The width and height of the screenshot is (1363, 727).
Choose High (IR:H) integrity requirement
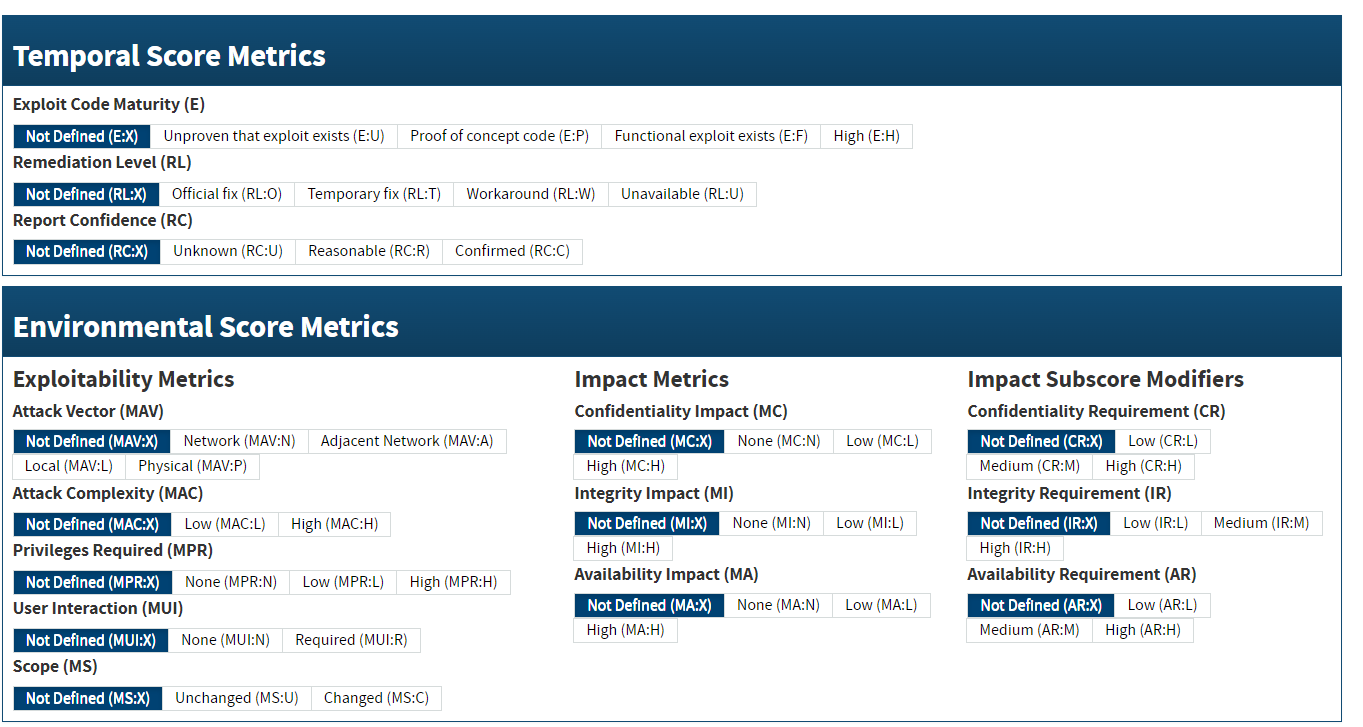click(x=1015, y=548)
